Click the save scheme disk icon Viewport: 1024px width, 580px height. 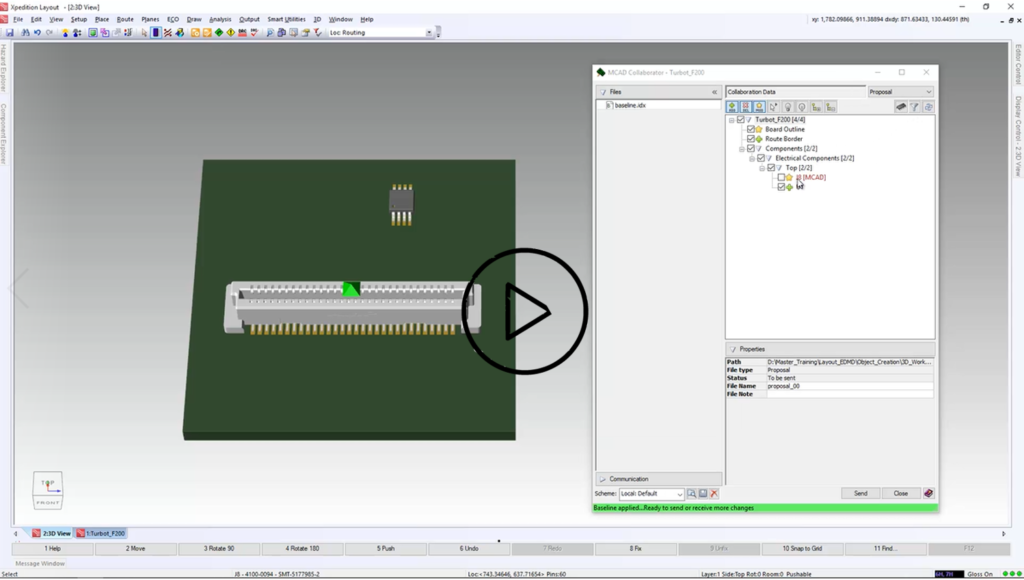703,494
